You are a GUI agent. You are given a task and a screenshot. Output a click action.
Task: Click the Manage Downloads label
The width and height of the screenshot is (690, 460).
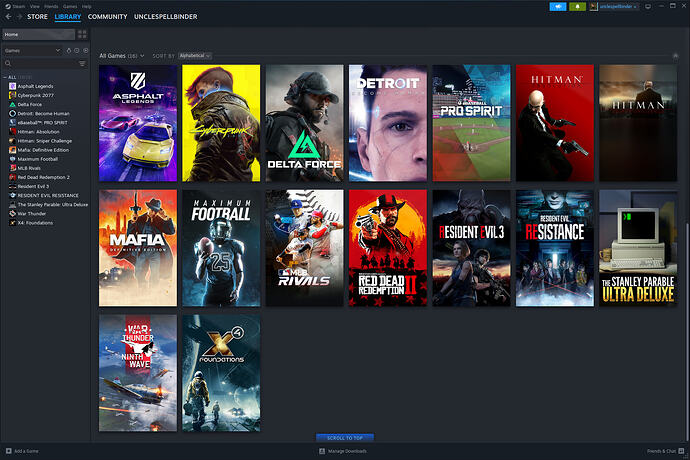click(x=347, y=451)
